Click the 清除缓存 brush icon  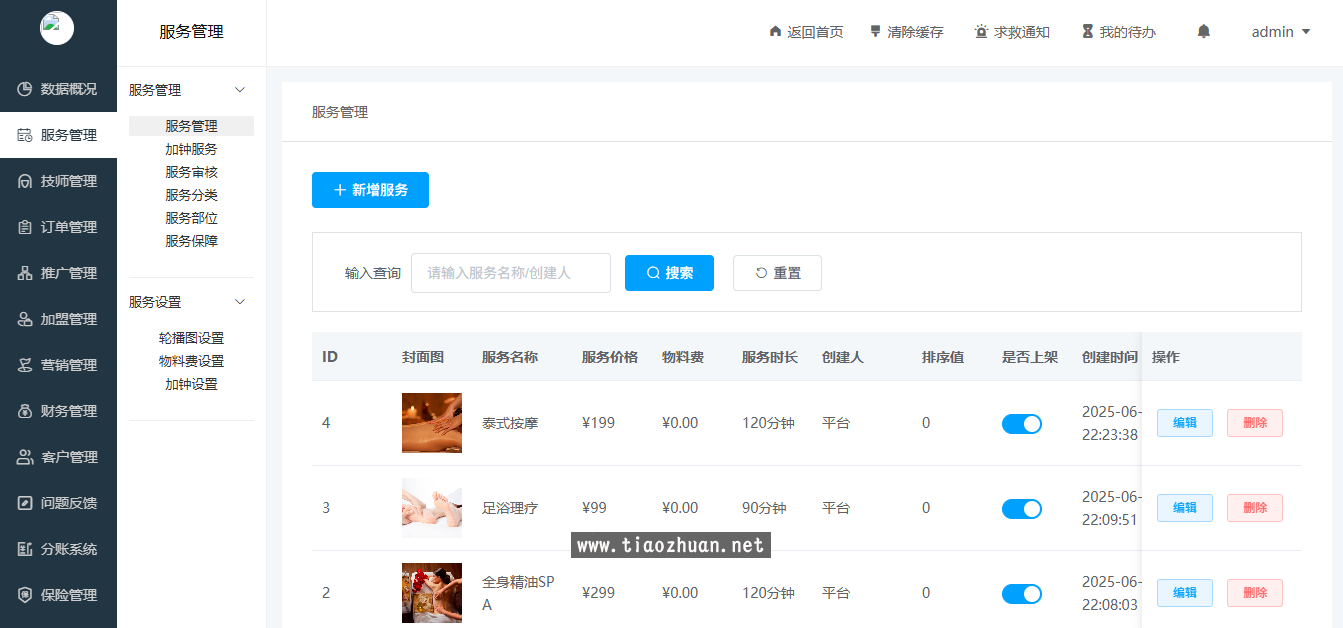coord(875,32)
